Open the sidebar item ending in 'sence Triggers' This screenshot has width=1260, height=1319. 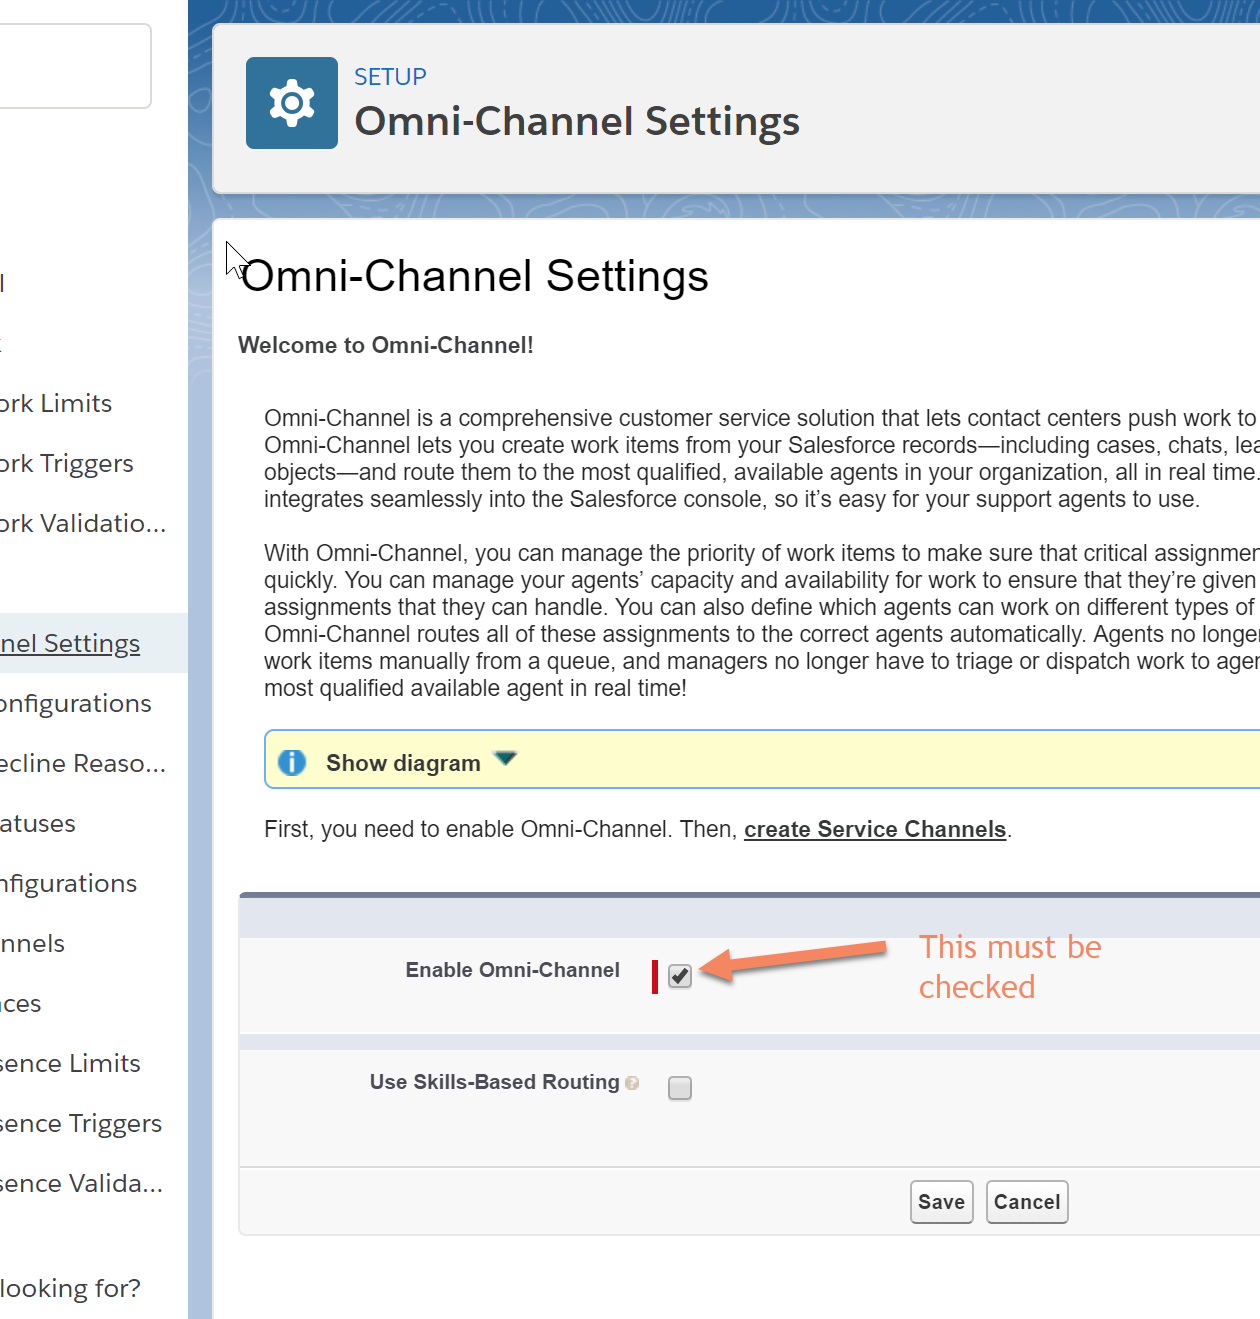(81, 1123)
